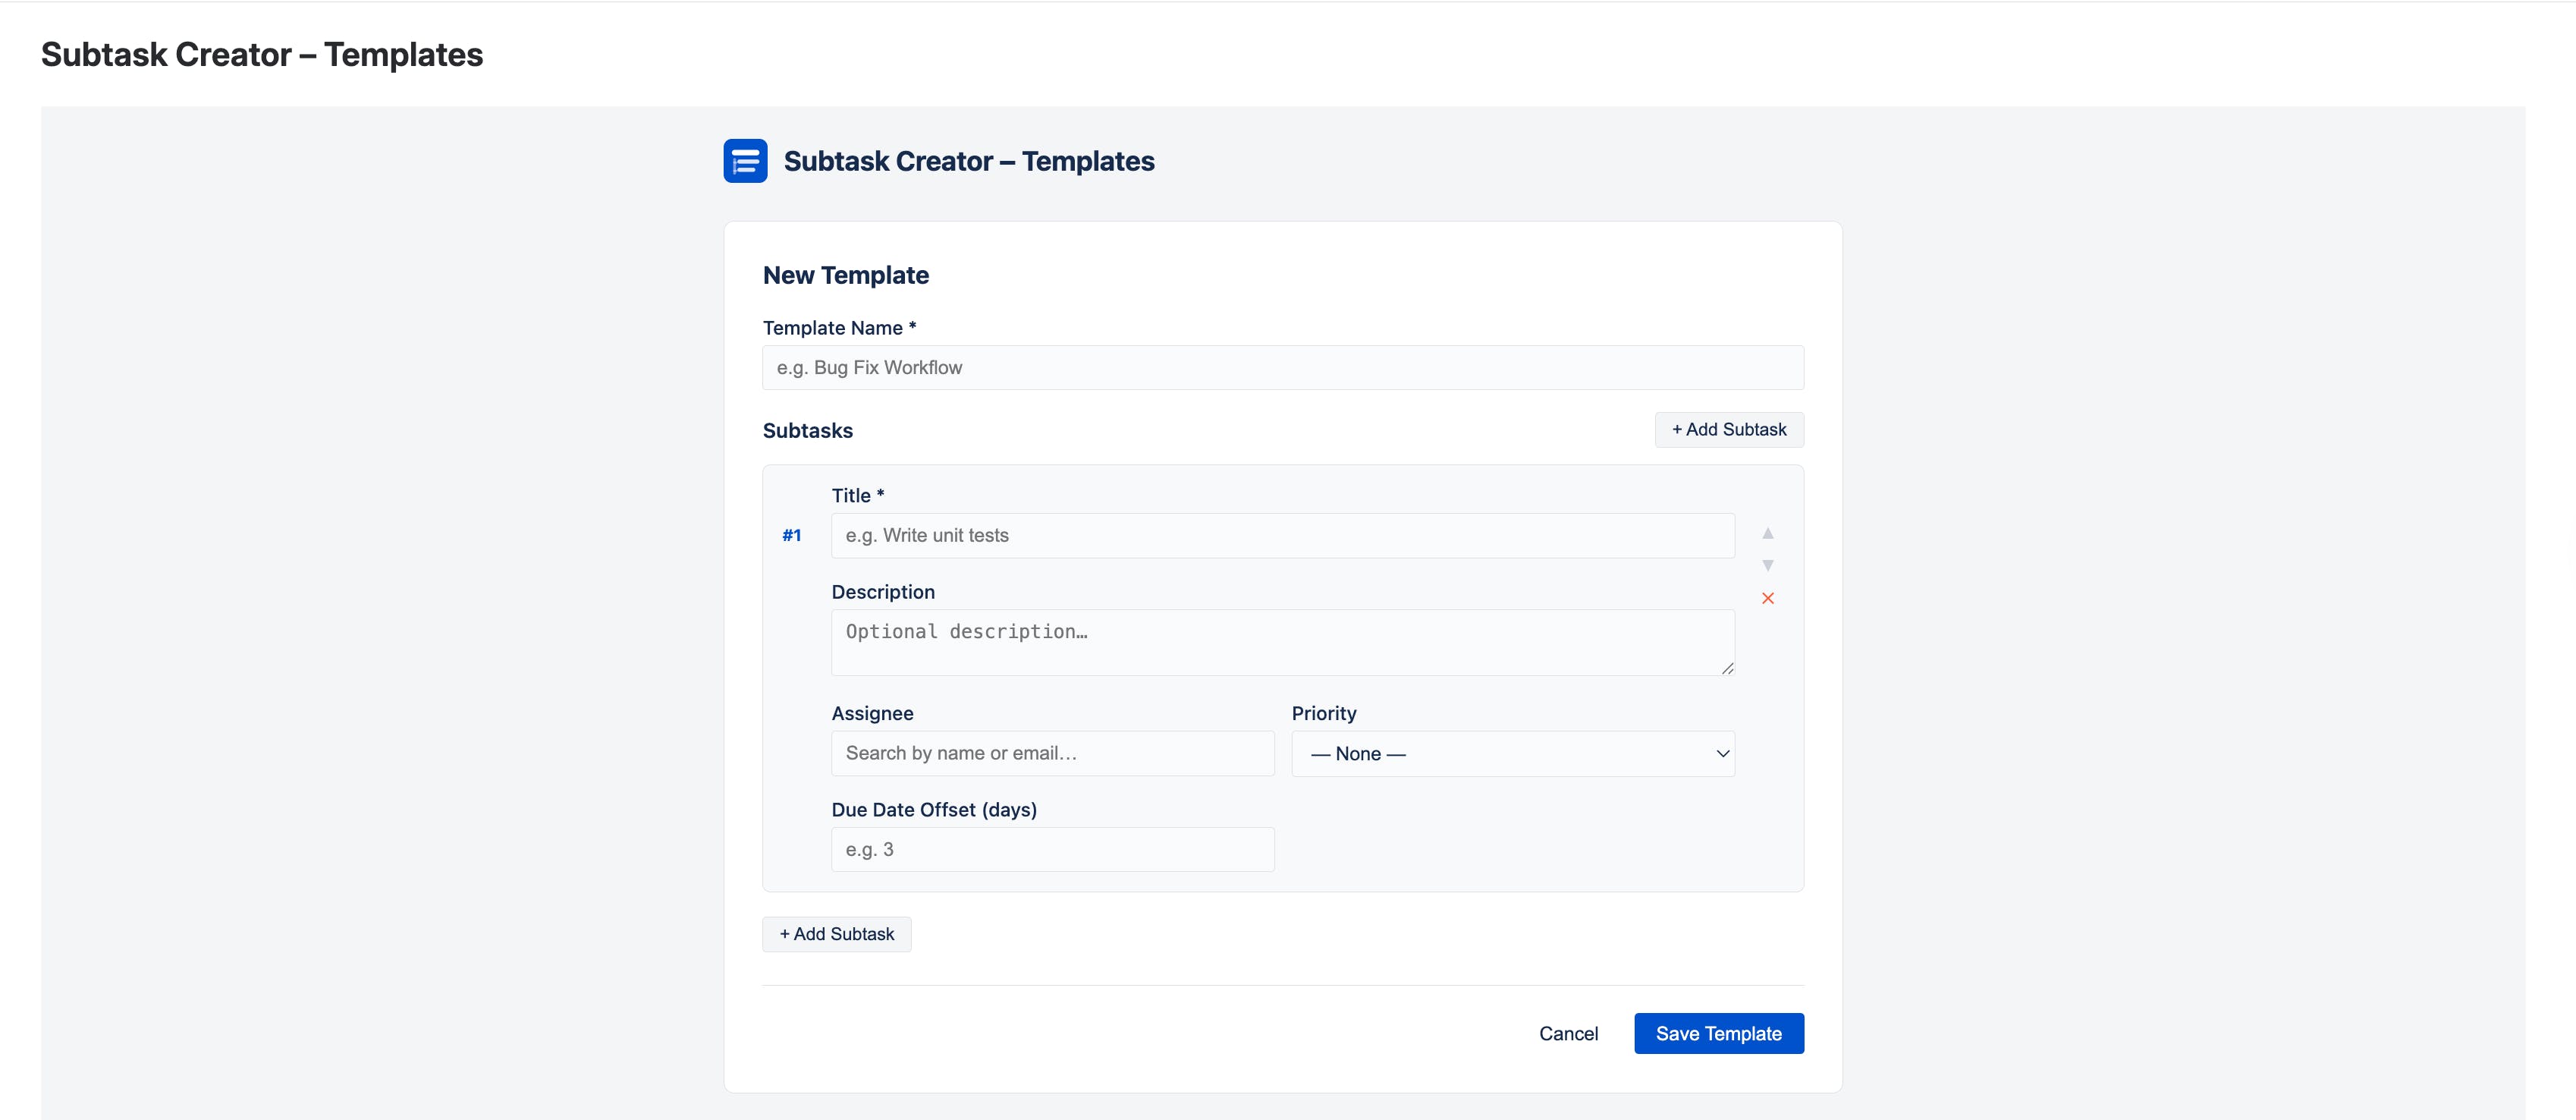Click the top Add Subtask button
Viewport: 2576px width, 1120px height.
click(x=1729, y=430)
